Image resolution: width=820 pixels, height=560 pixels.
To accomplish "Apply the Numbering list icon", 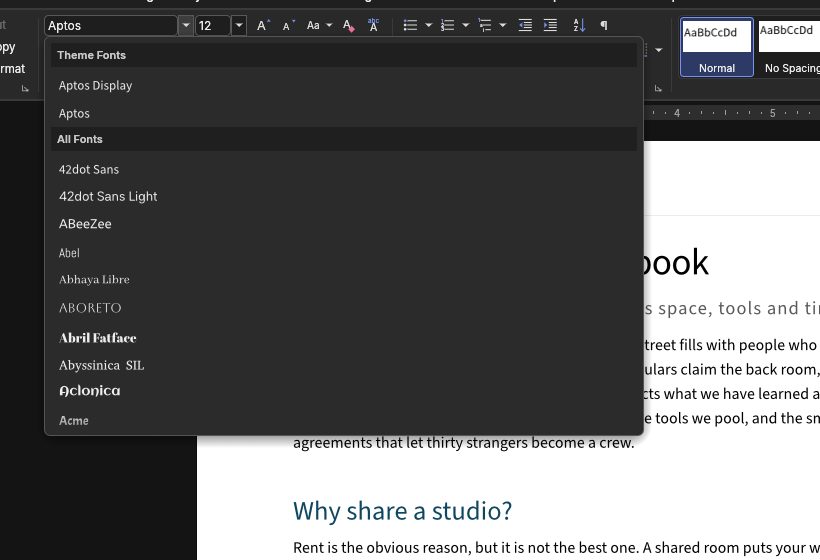I will (448, 25).
